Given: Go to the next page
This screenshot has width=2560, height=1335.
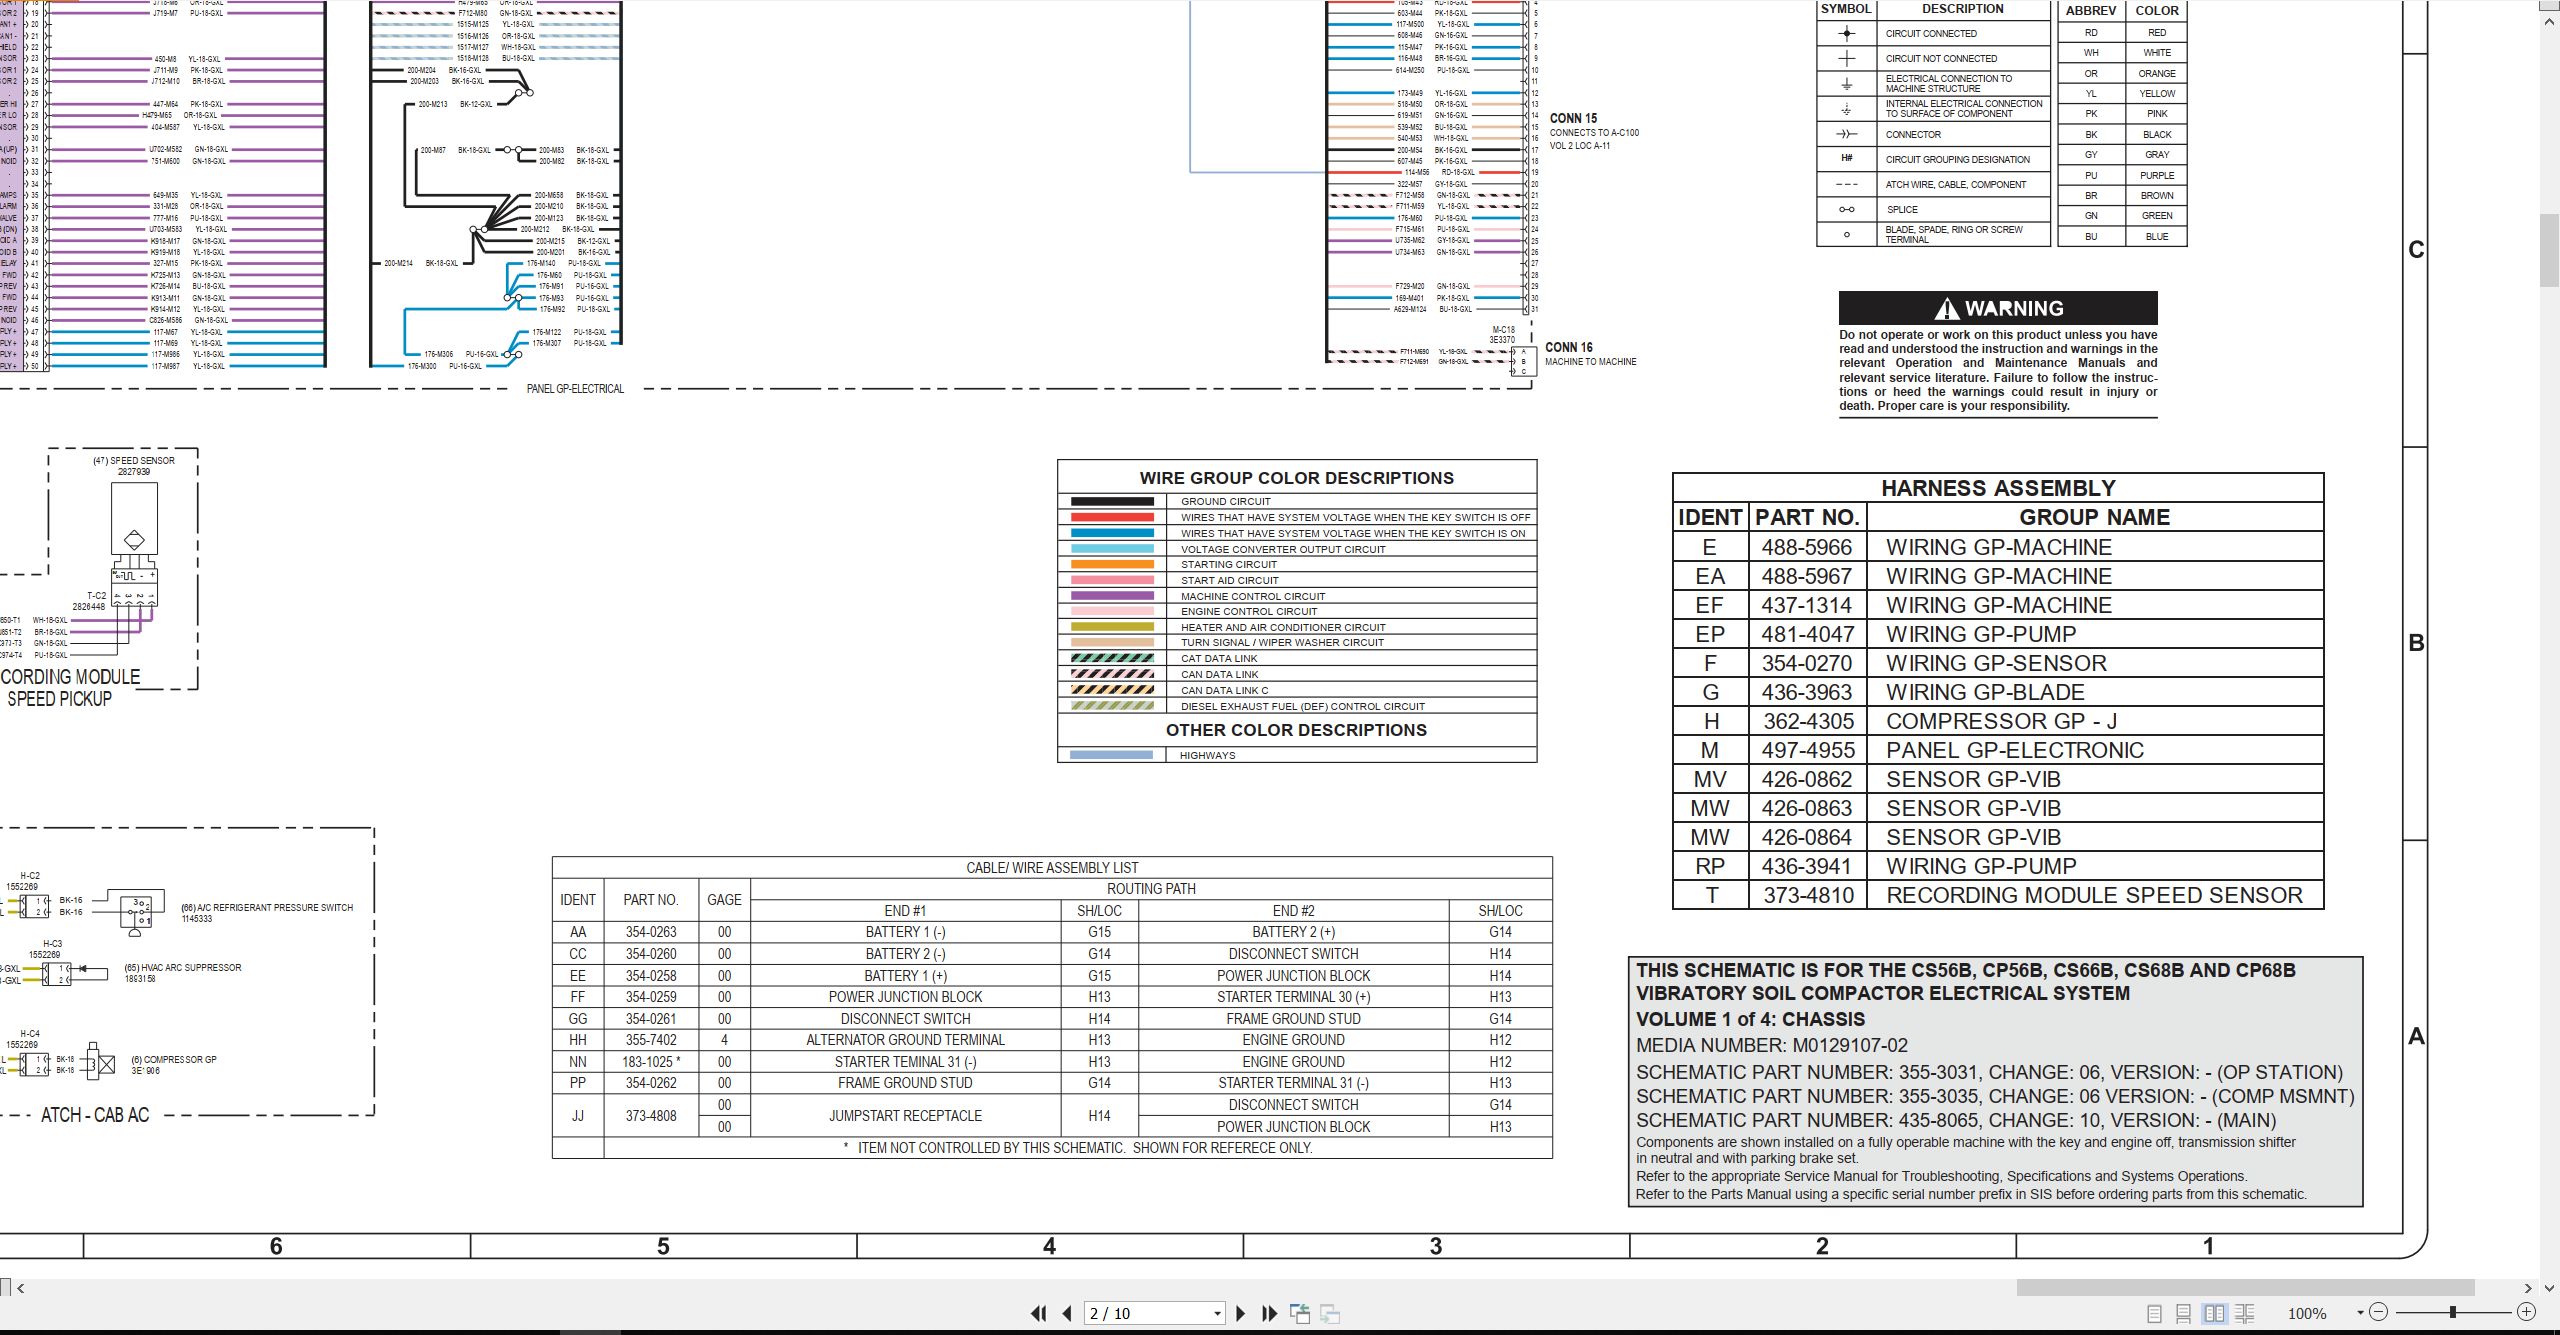Looking at the screenshot, I should 1241,1313.
